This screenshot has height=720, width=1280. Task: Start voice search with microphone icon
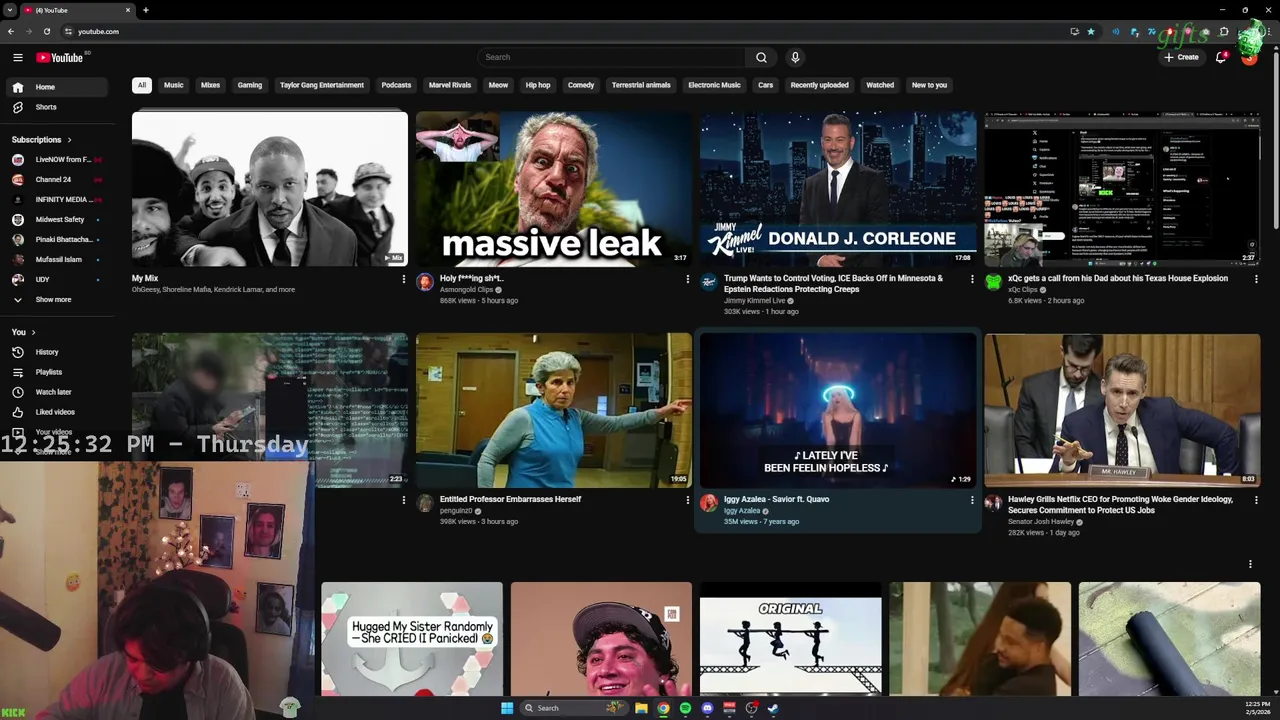[x=795, y=57]
